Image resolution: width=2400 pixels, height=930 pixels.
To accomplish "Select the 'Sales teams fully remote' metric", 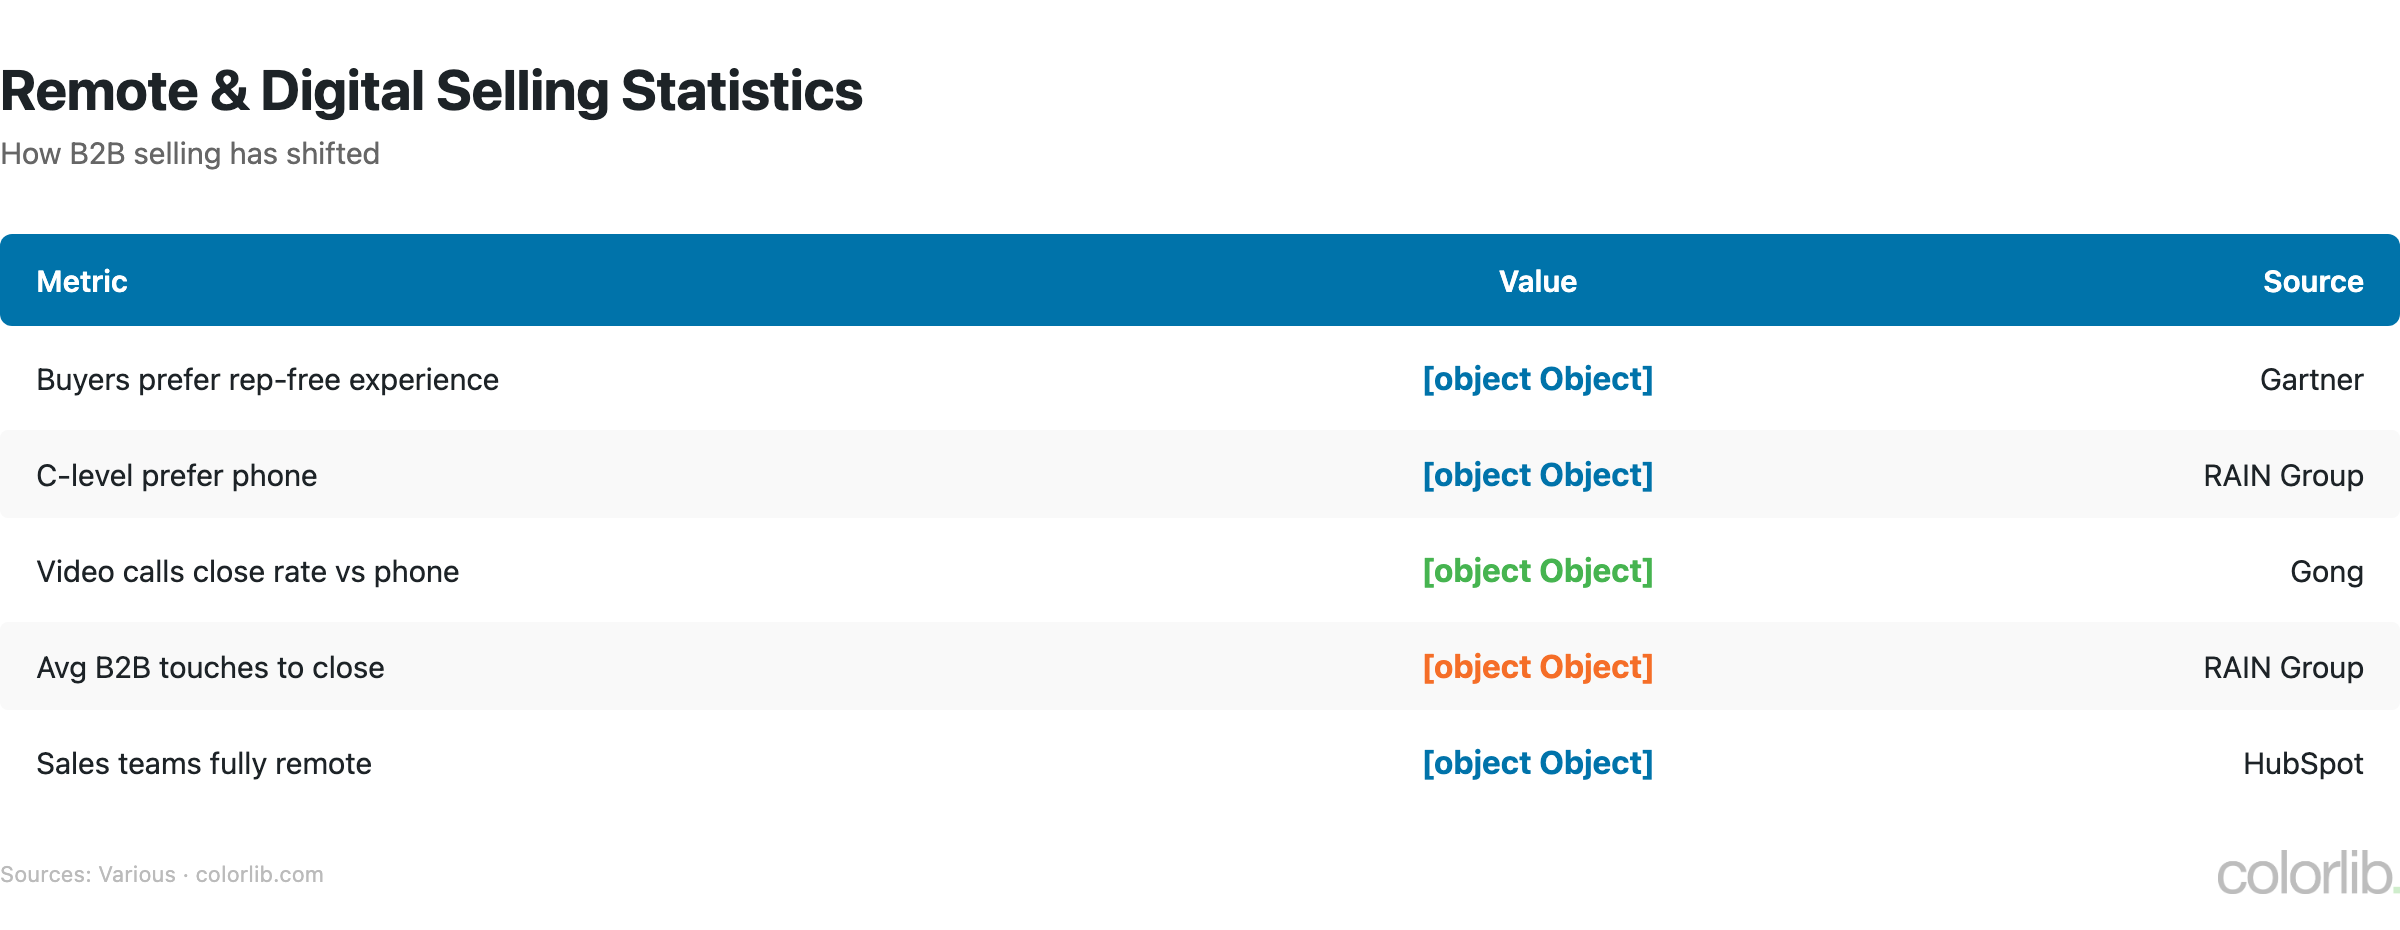I will click(x=204, y=764).
